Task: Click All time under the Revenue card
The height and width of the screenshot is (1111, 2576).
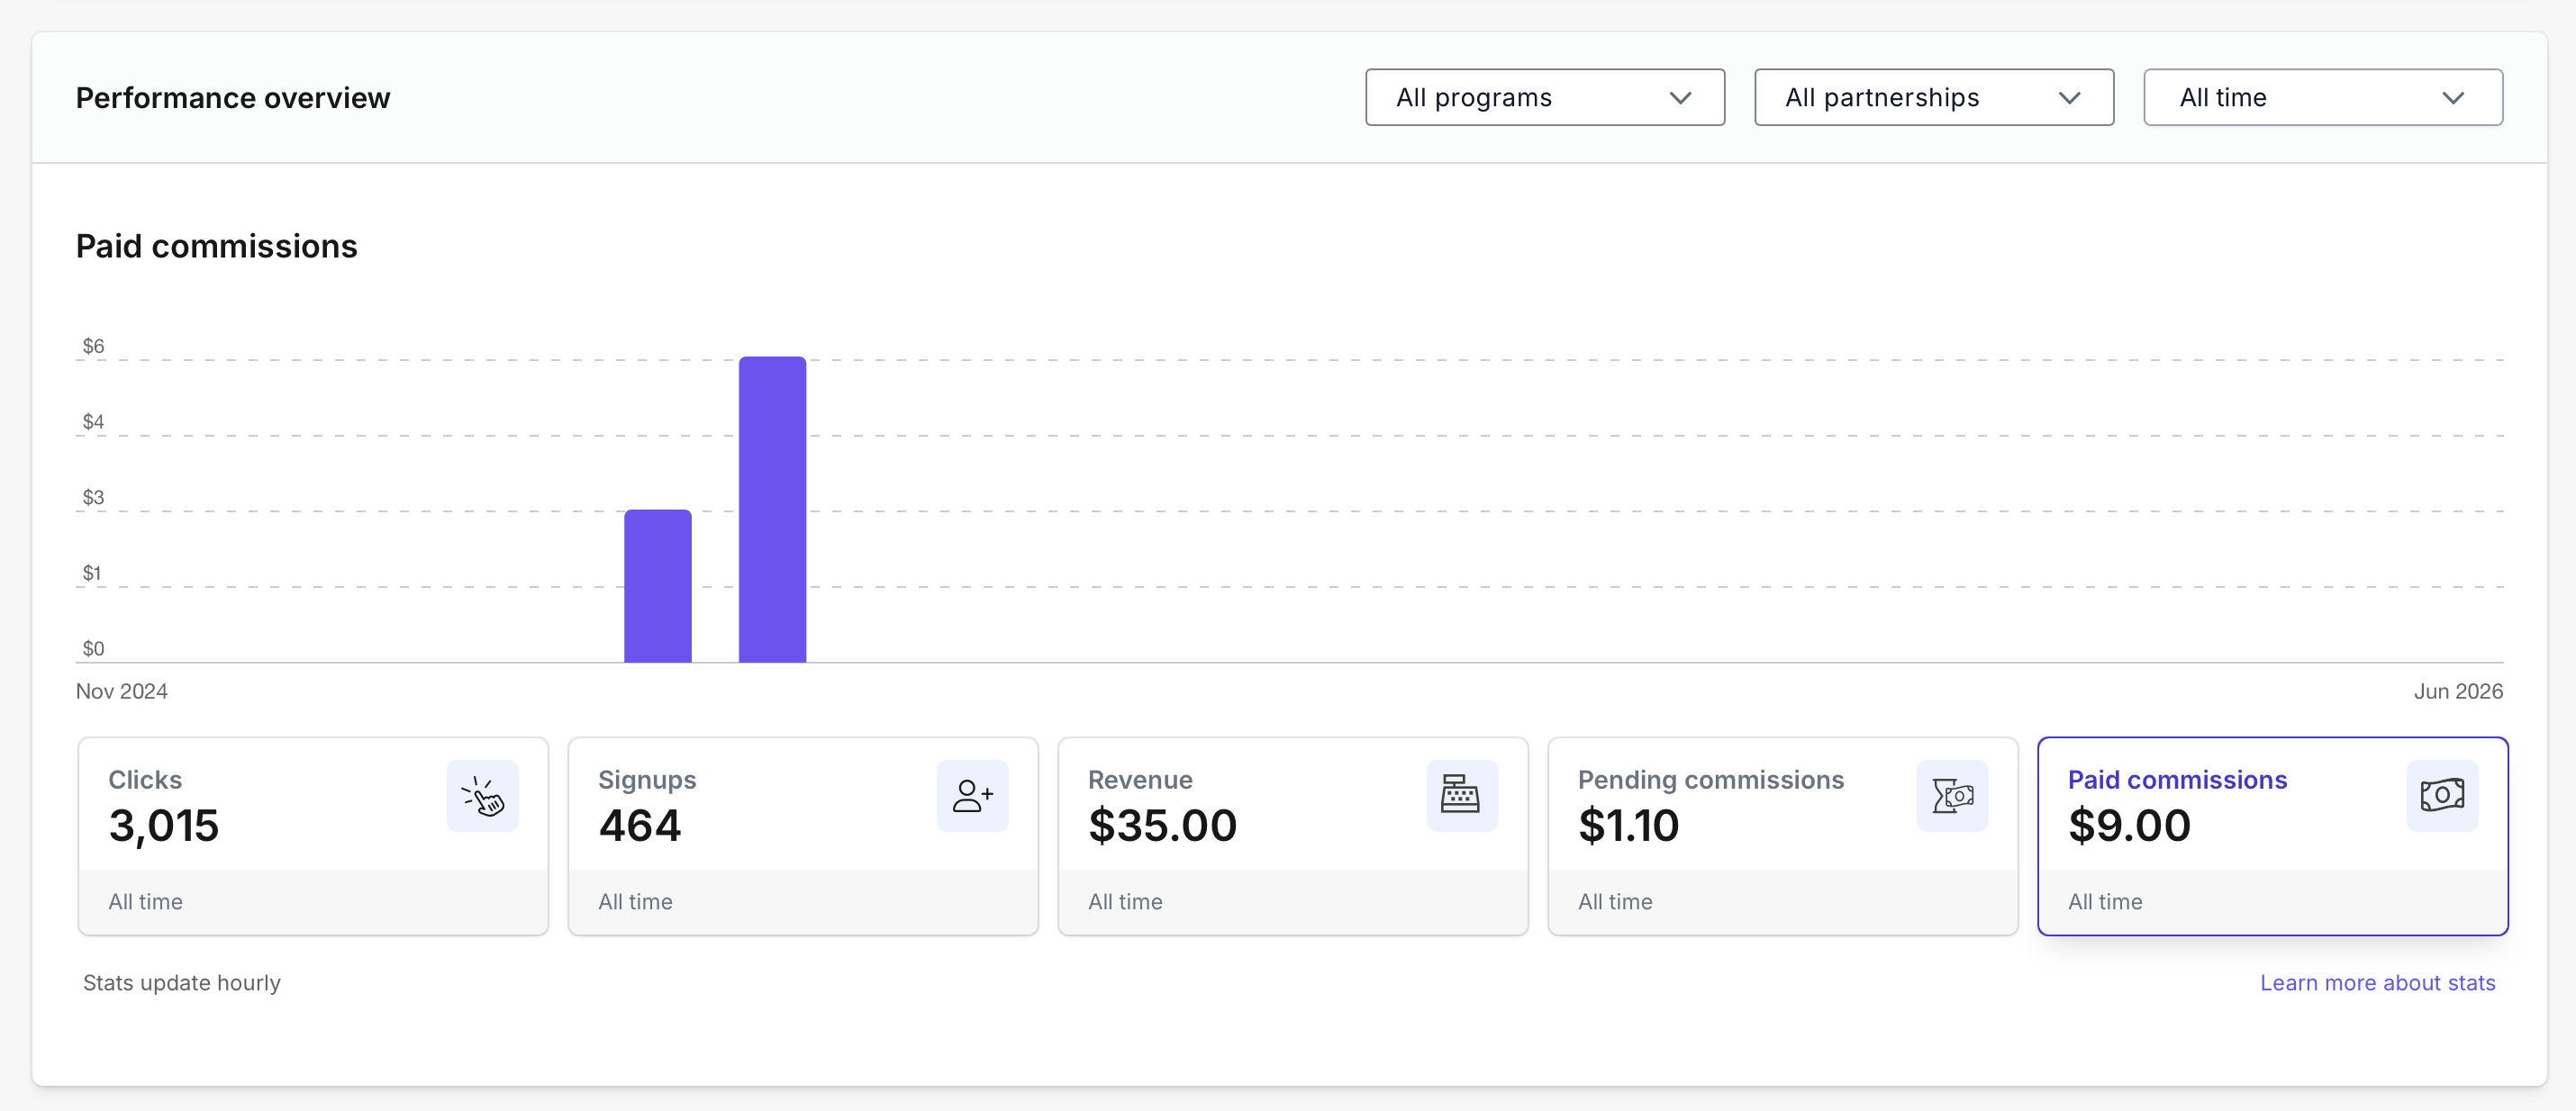Action: pyautogui.click(x=1126, y=902)
